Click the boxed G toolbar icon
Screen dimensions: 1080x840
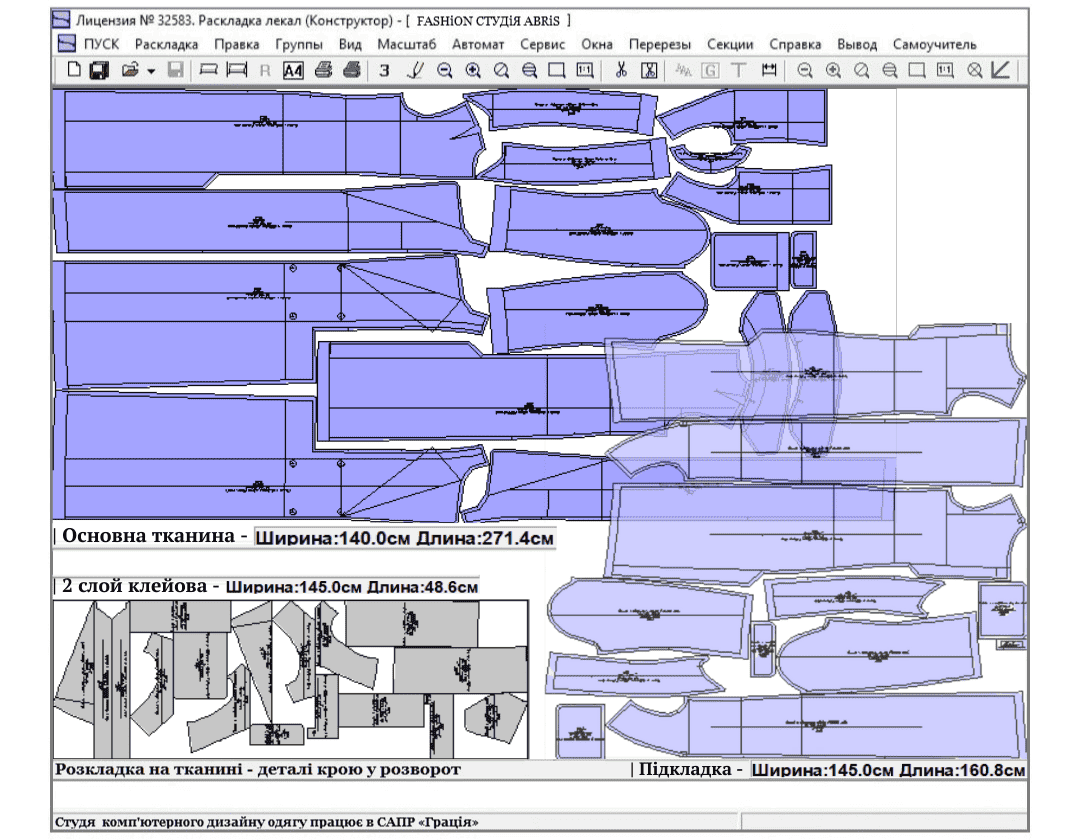pos(711,71)
